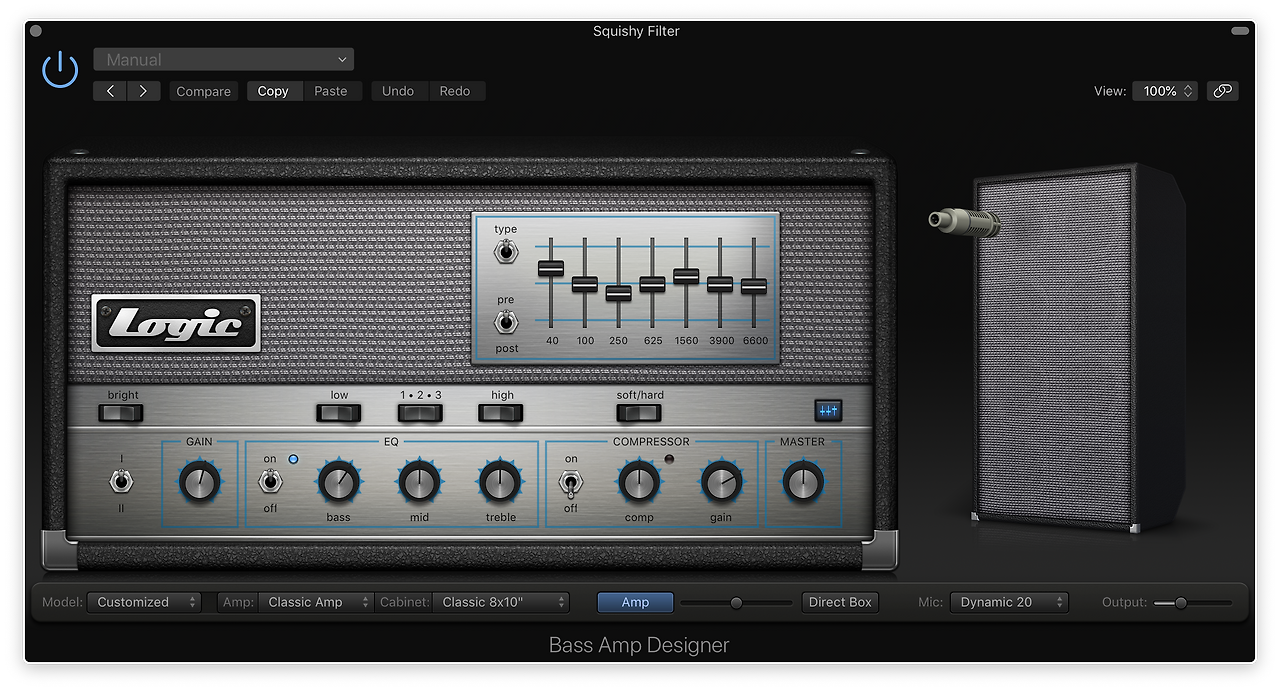Toggle the high EQ switch
This screenshot has width=1280, height=691.
[x=501, y=412]
